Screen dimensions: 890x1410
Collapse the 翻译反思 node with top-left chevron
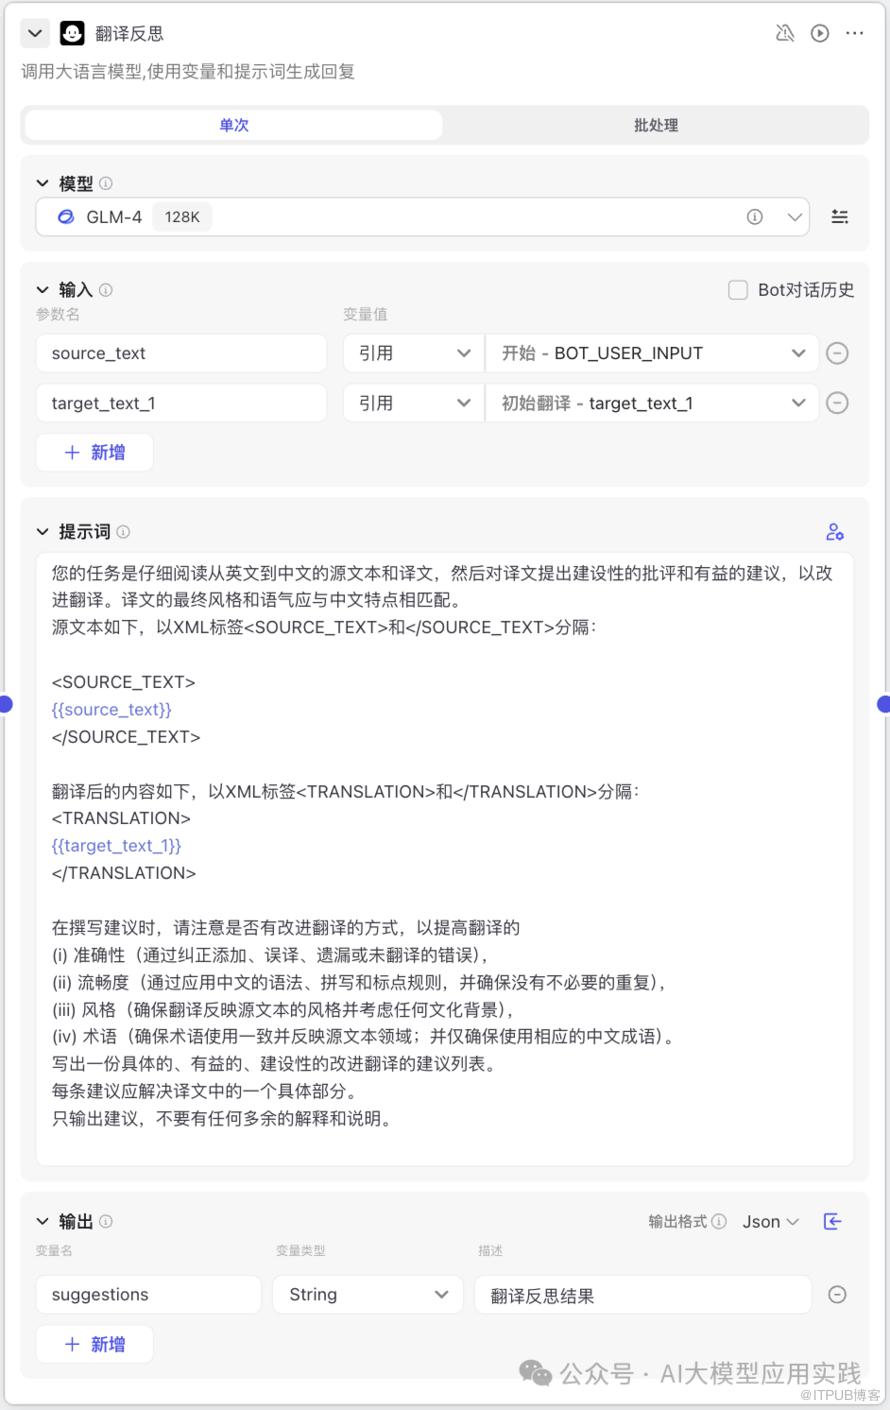[x=35, y=33]
